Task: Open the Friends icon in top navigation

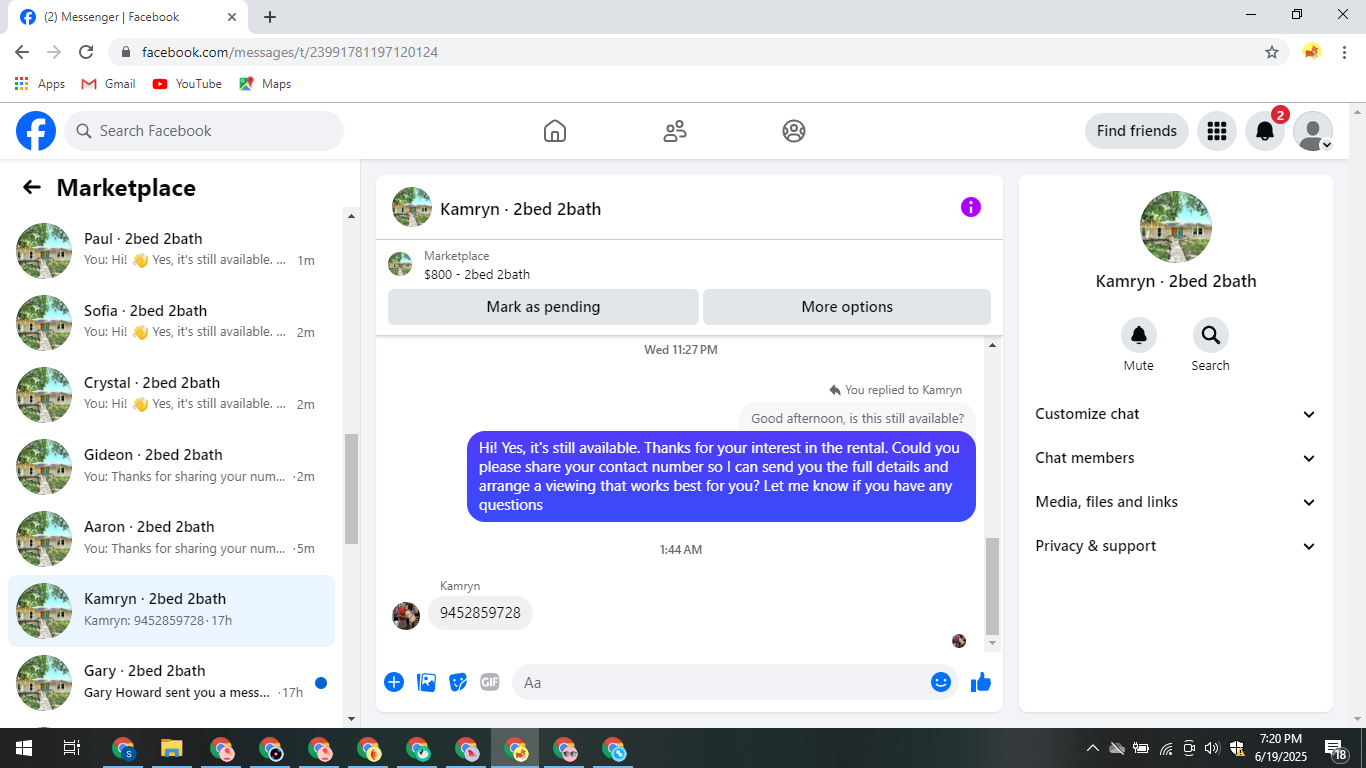Action: click(675, 131)
